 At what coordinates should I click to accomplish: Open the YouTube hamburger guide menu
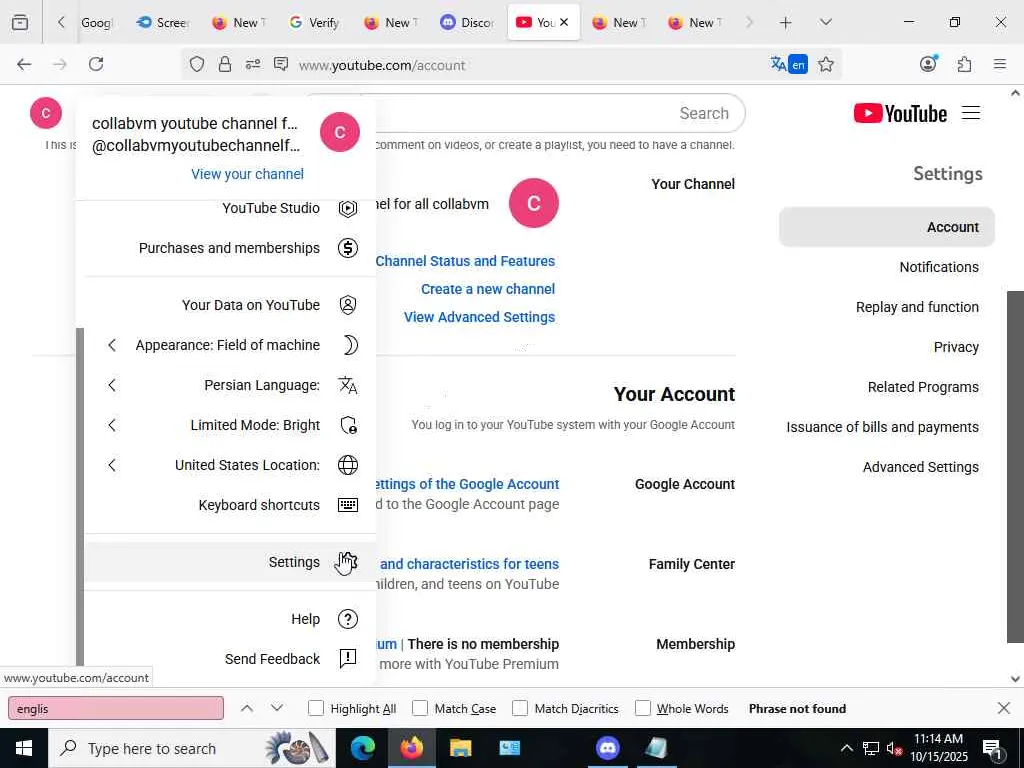pos(970,113)
